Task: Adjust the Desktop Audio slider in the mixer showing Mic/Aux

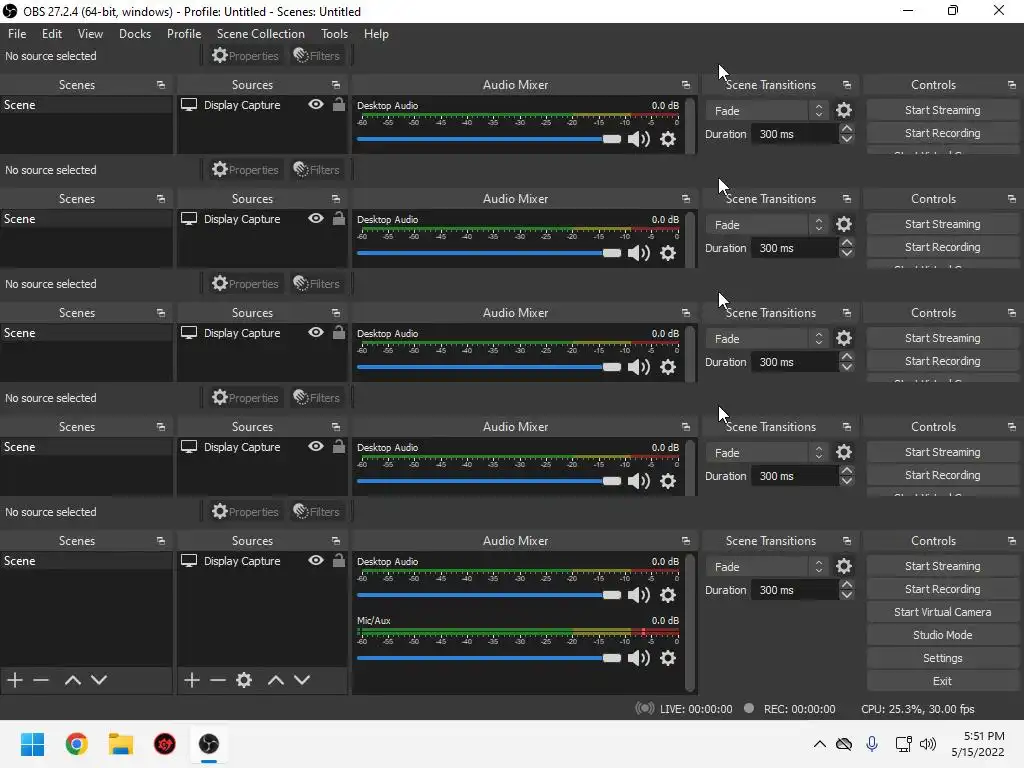Action: (488, 595)
